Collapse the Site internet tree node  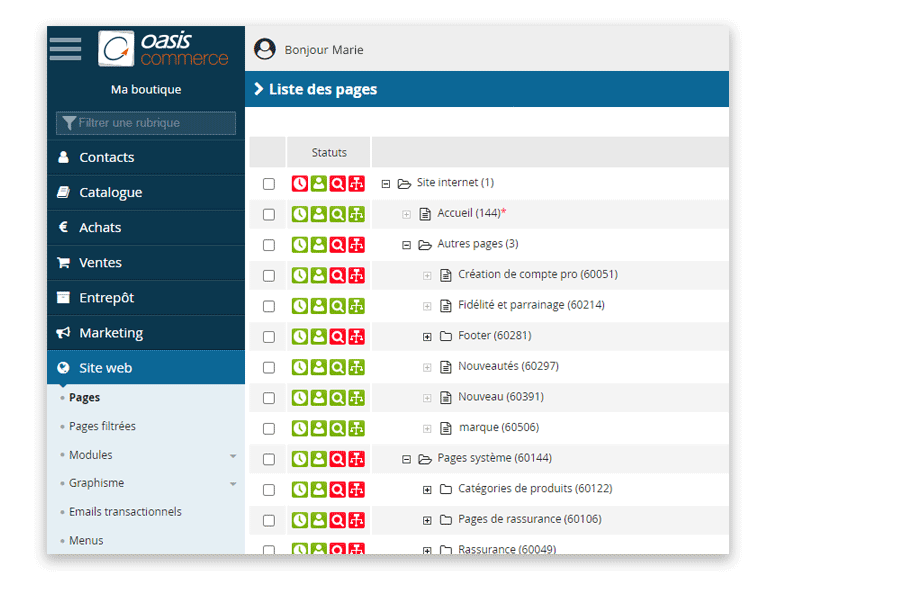point(386,184)
